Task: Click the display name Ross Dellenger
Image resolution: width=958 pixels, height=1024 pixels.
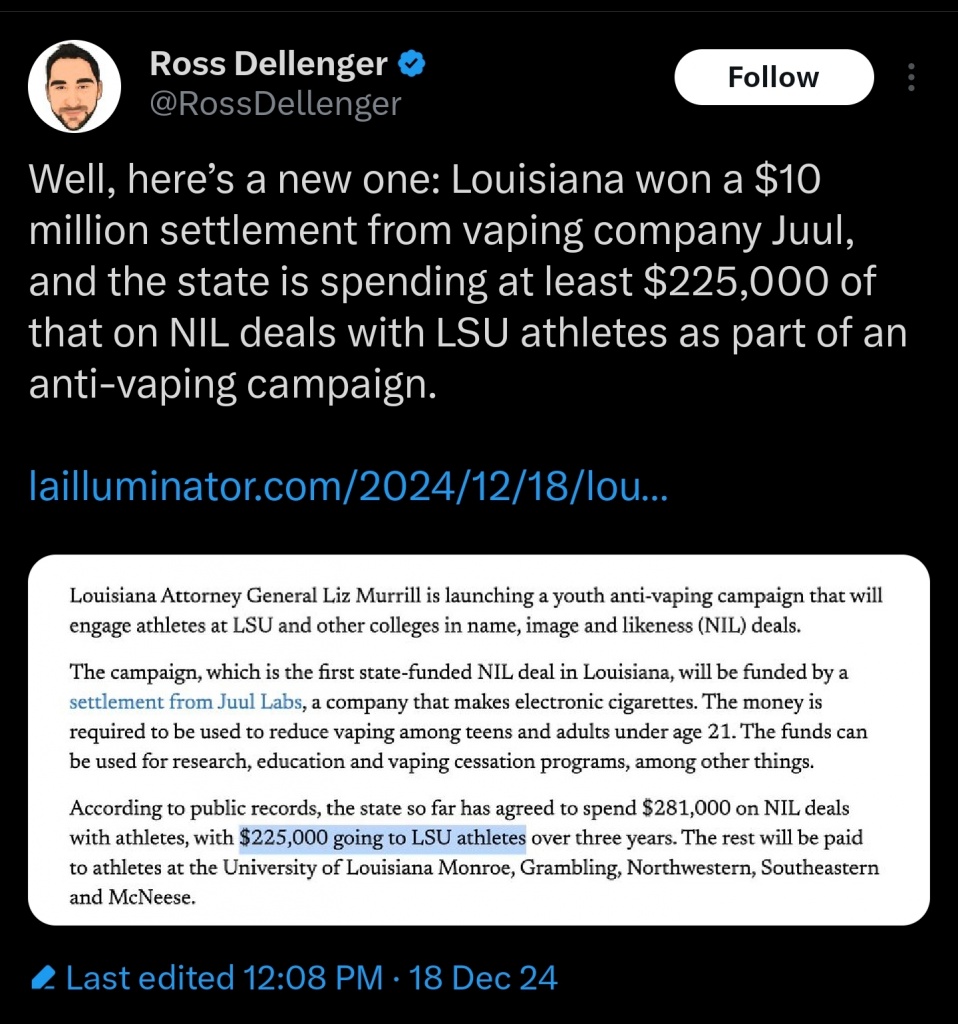Action: (x=268, y=65)
